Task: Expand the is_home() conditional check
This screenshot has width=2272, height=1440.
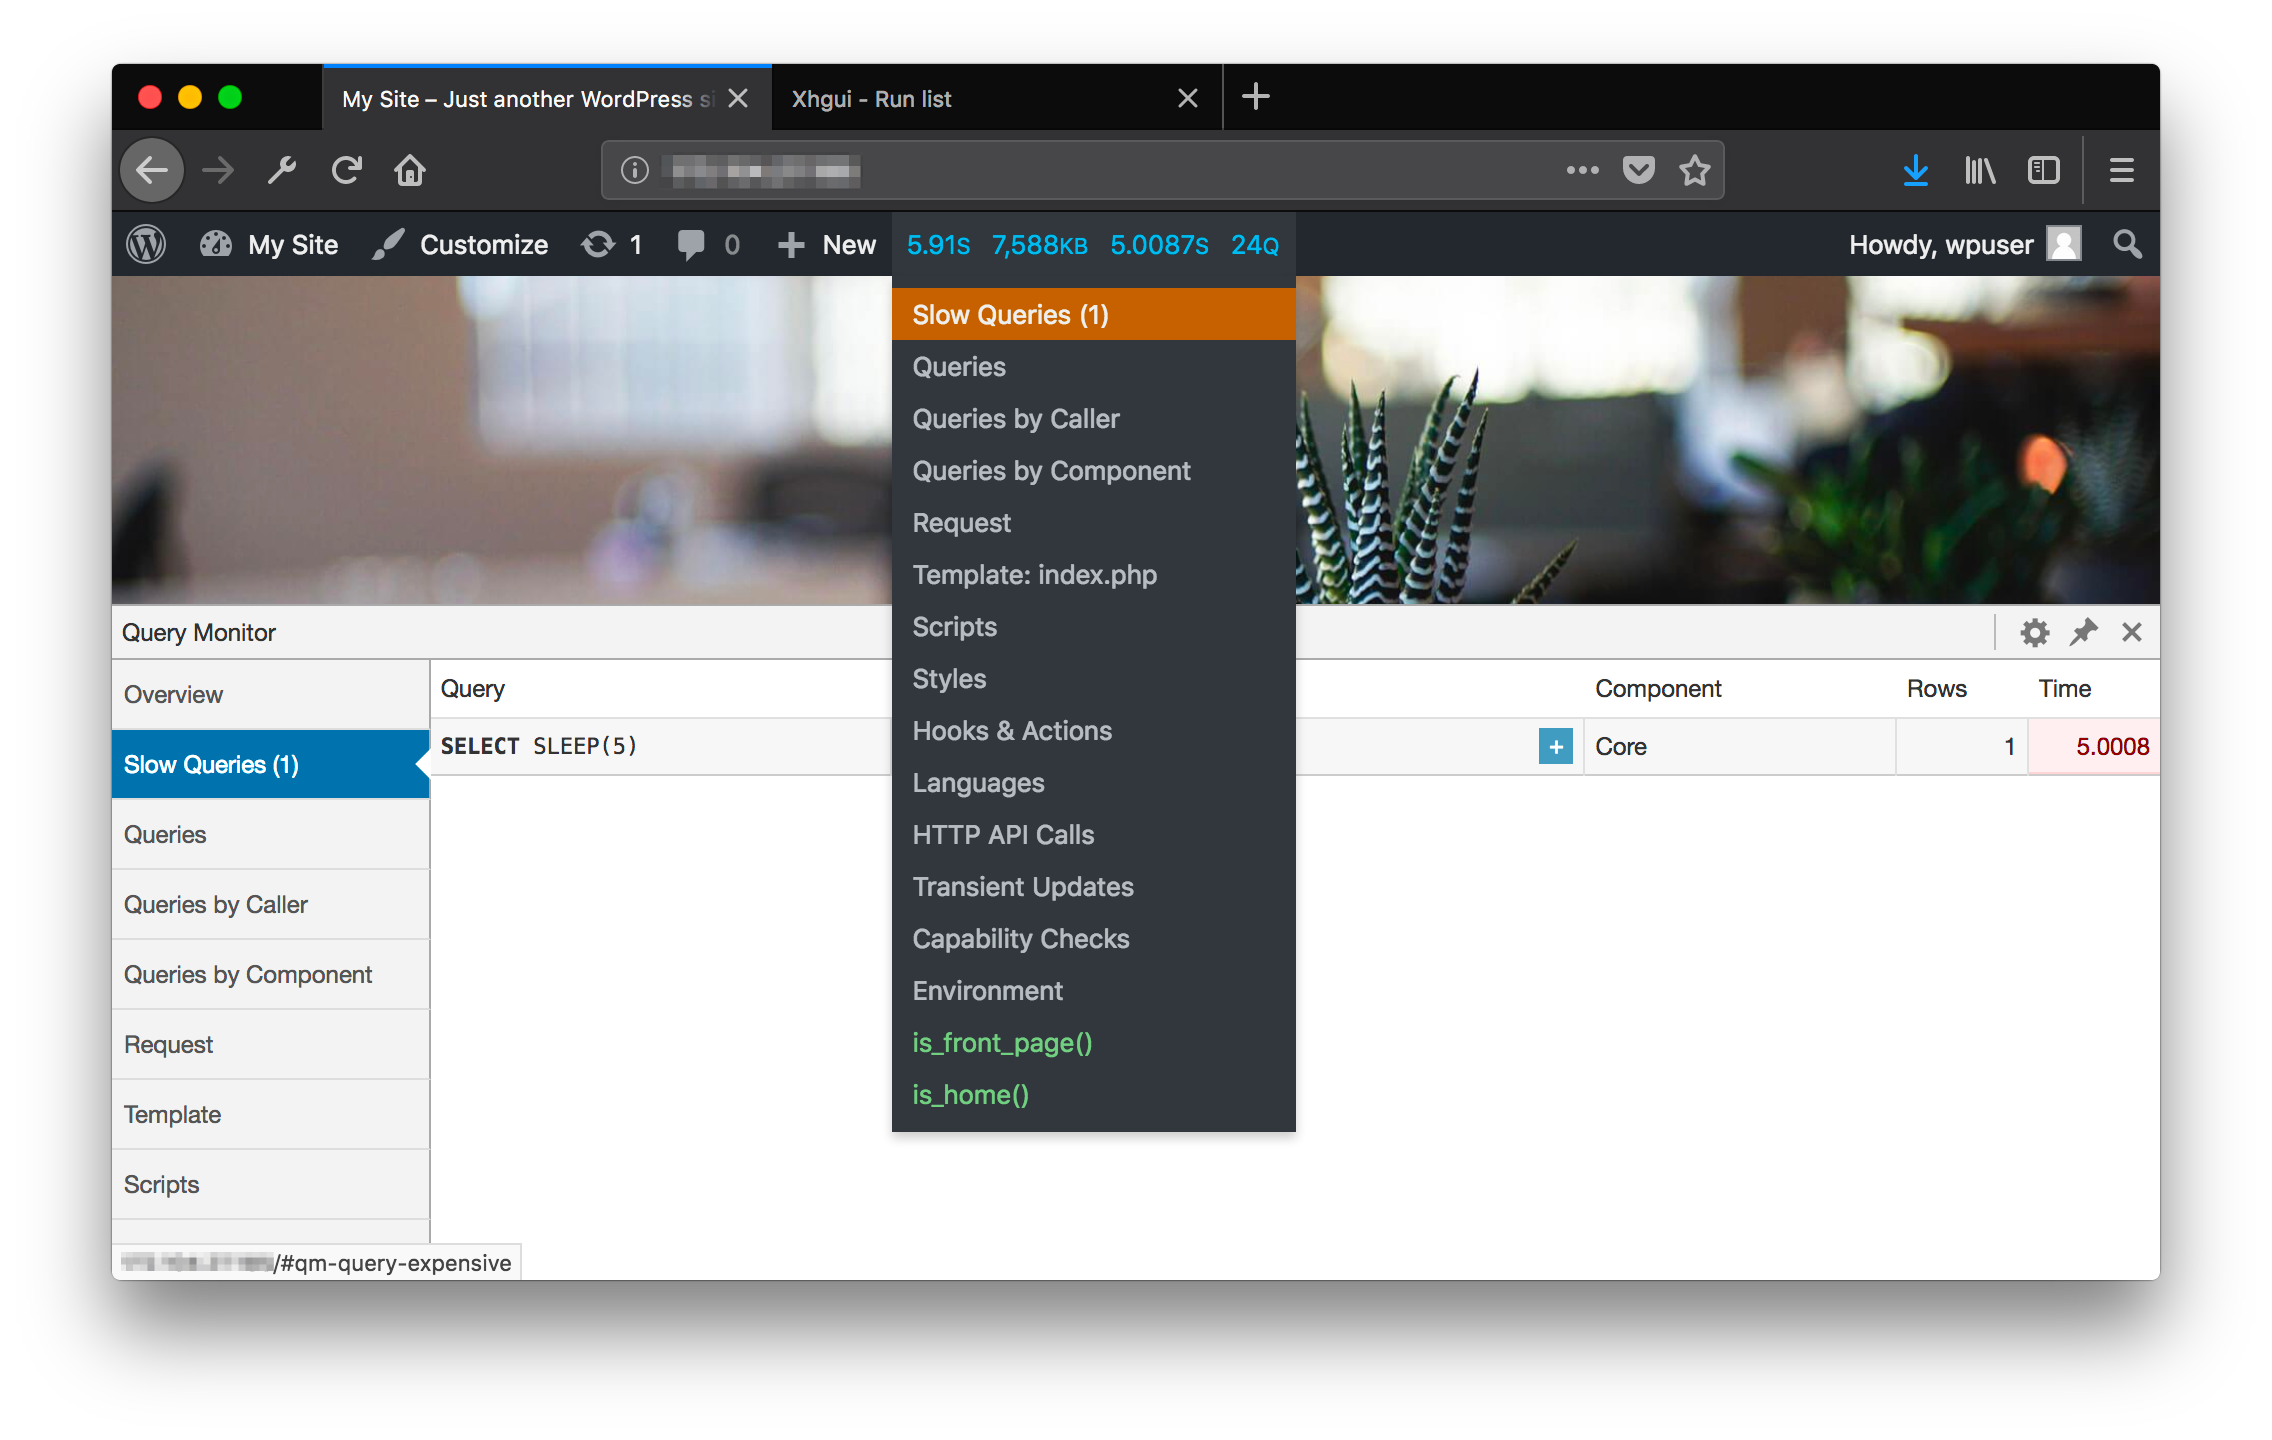Action: 969,1094
